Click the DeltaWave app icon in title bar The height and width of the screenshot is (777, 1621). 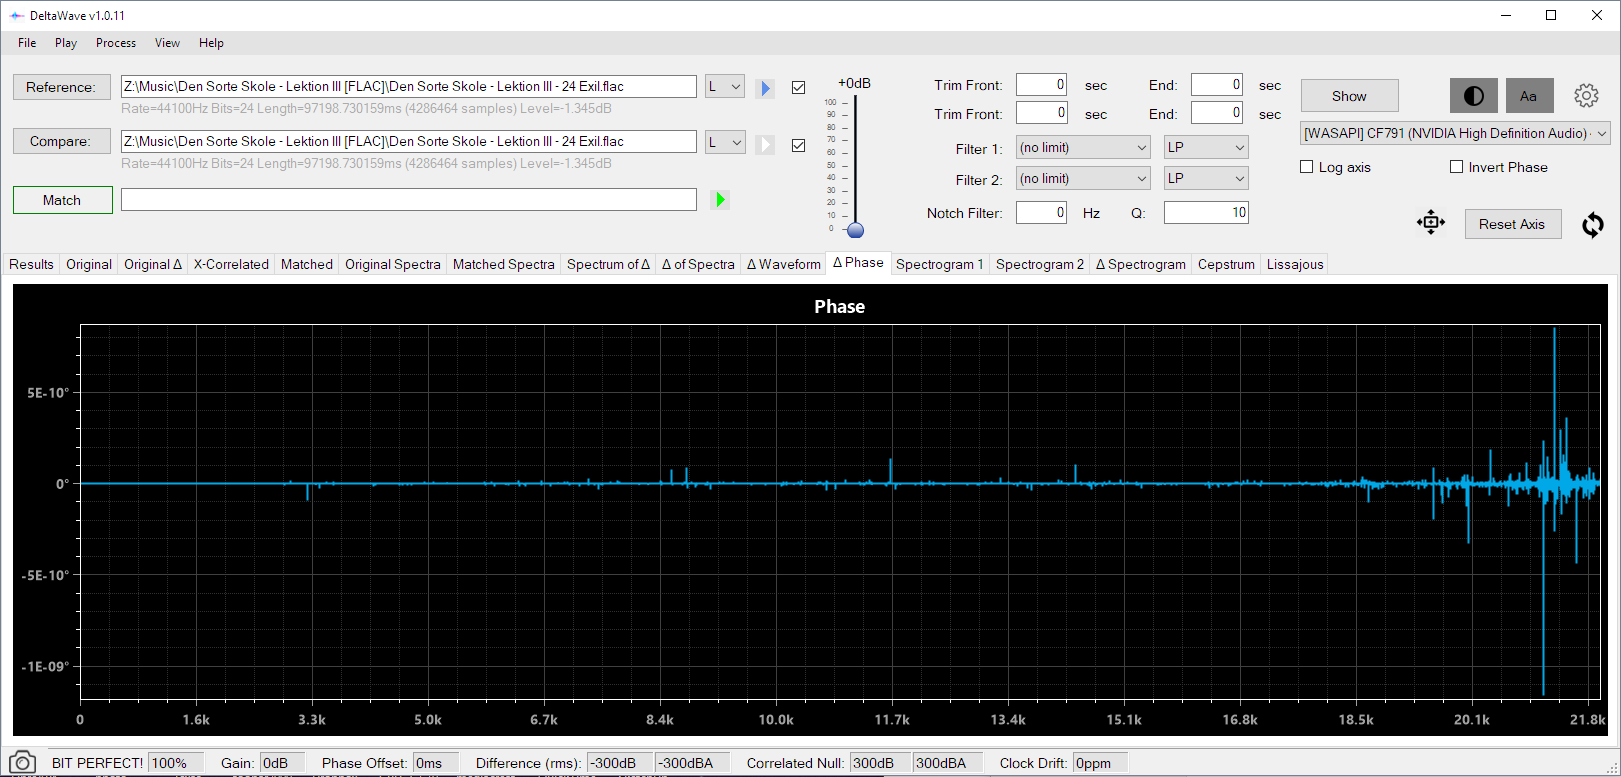[x=16, y=16]
